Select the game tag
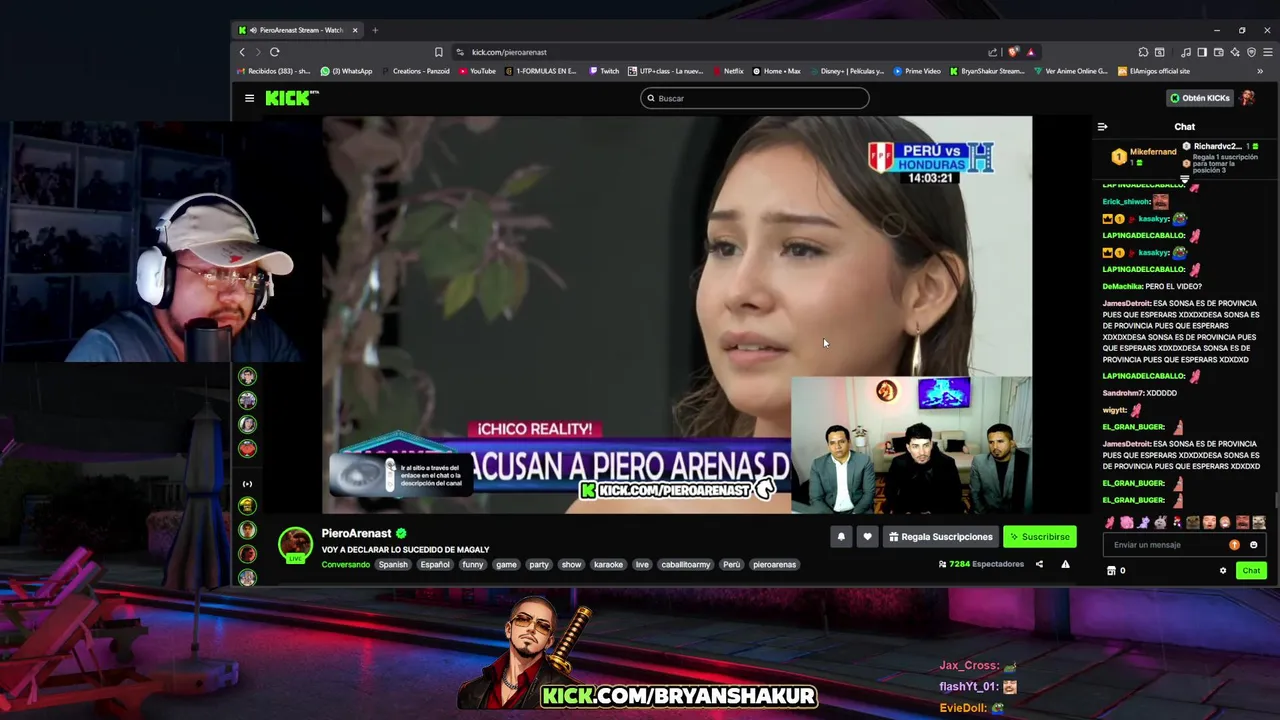Image resolution: width=1280 pixels, height=720 pixels. (507, 565)
